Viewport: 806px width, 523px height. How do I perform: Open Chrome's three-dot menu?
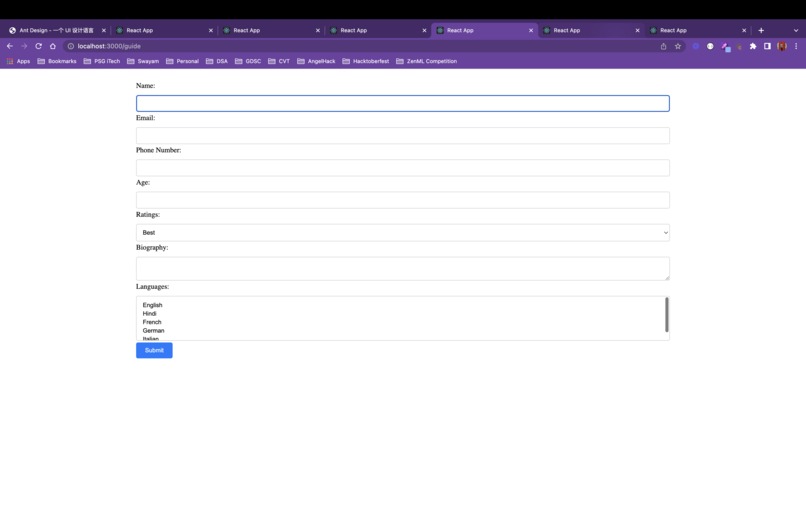pyautogui.click(x=796, y=46)
